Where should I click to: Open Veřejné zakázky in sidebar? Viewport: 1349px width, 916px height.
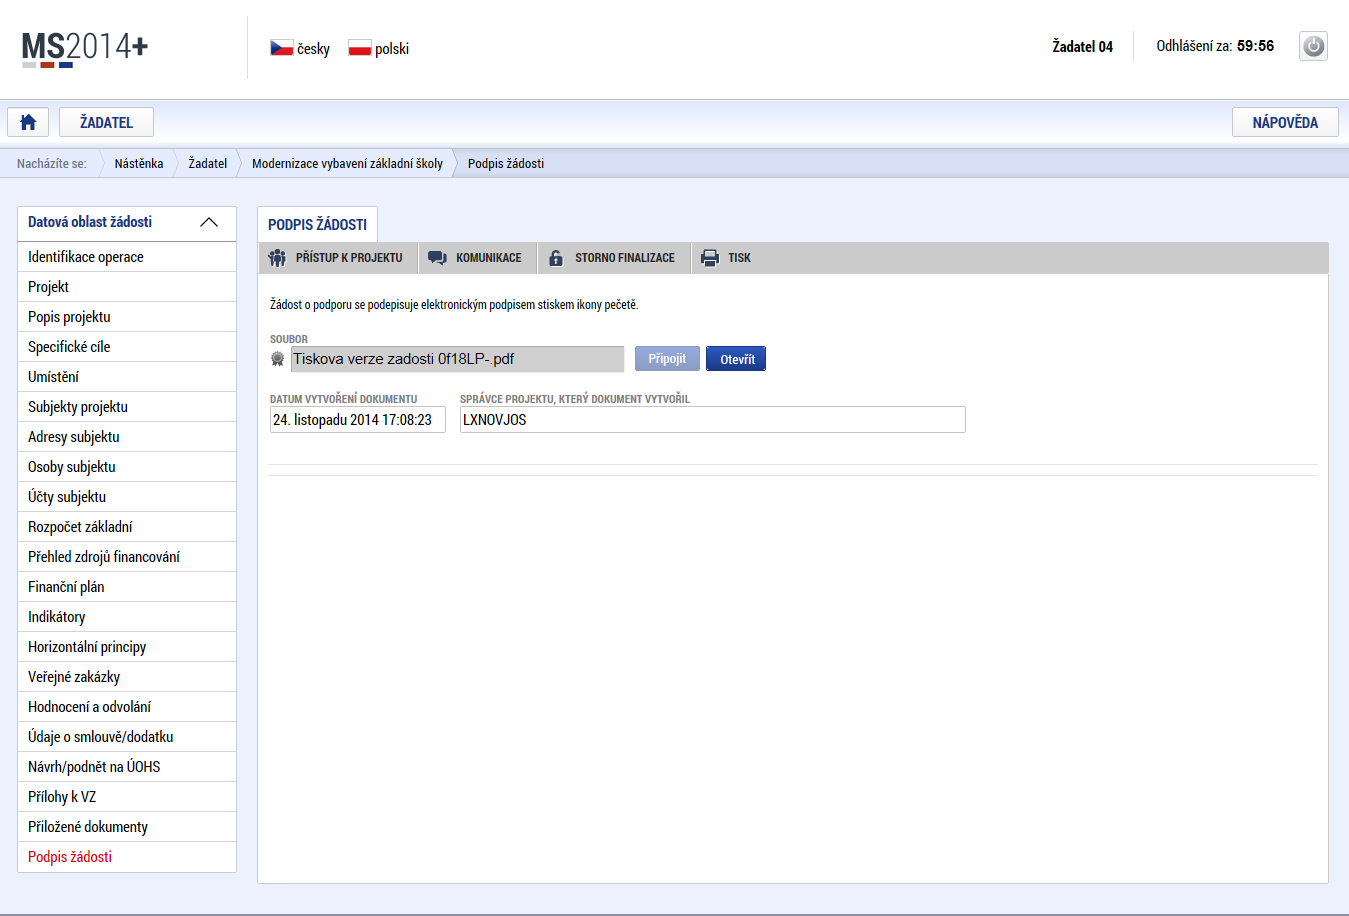[127, 677]
